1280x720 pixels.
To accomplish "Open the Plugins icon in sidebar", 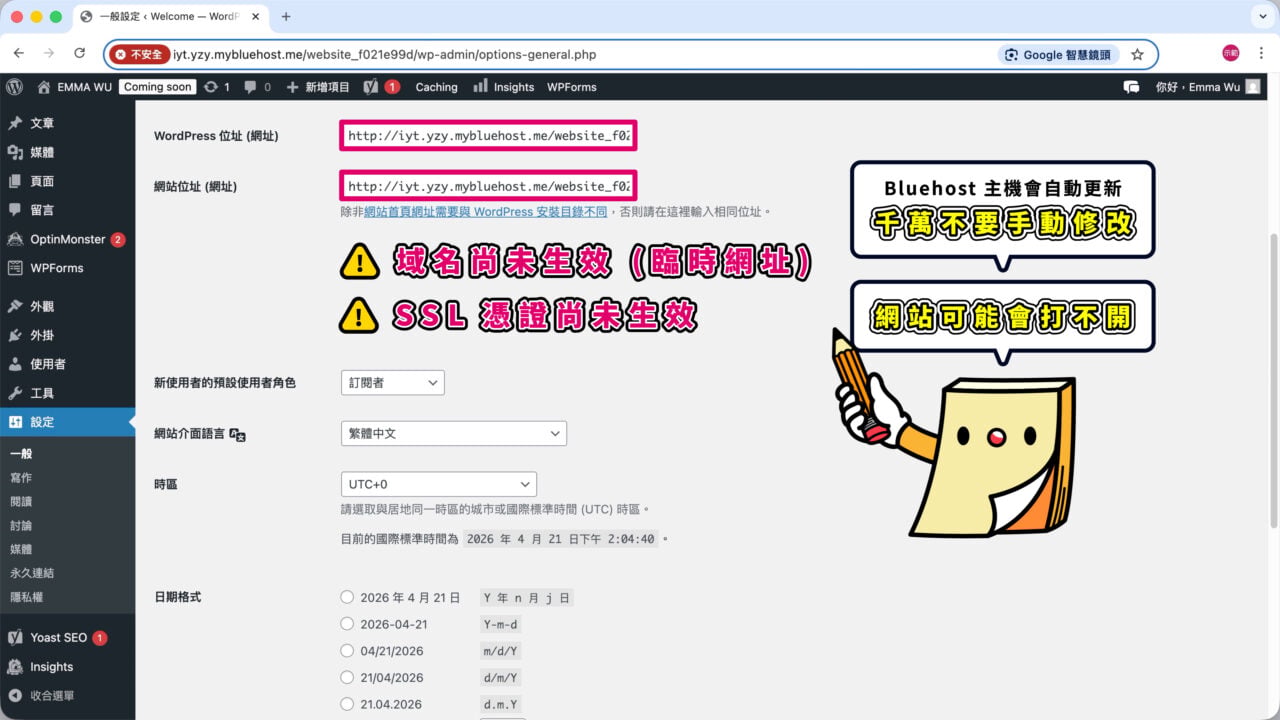I will [x=15, y=335].
